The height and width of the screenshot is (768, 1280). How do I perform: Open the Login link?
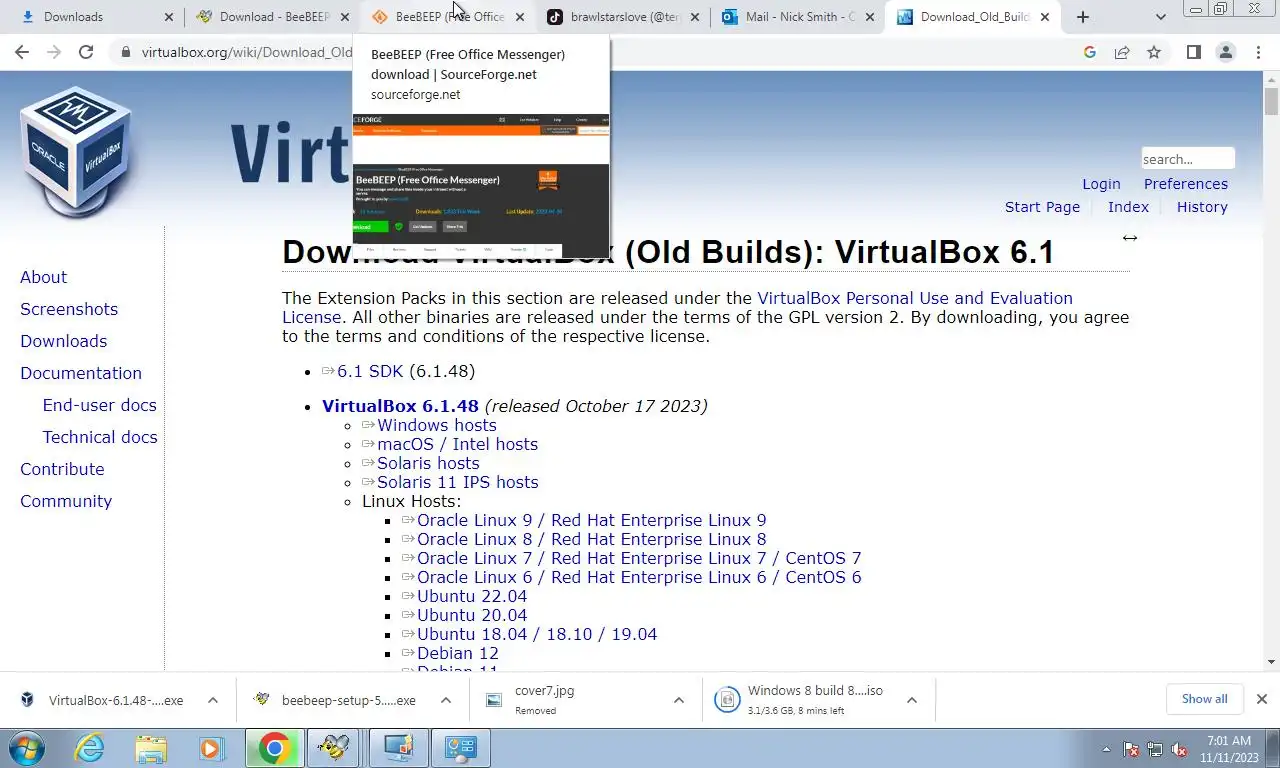pos(1101,184)
